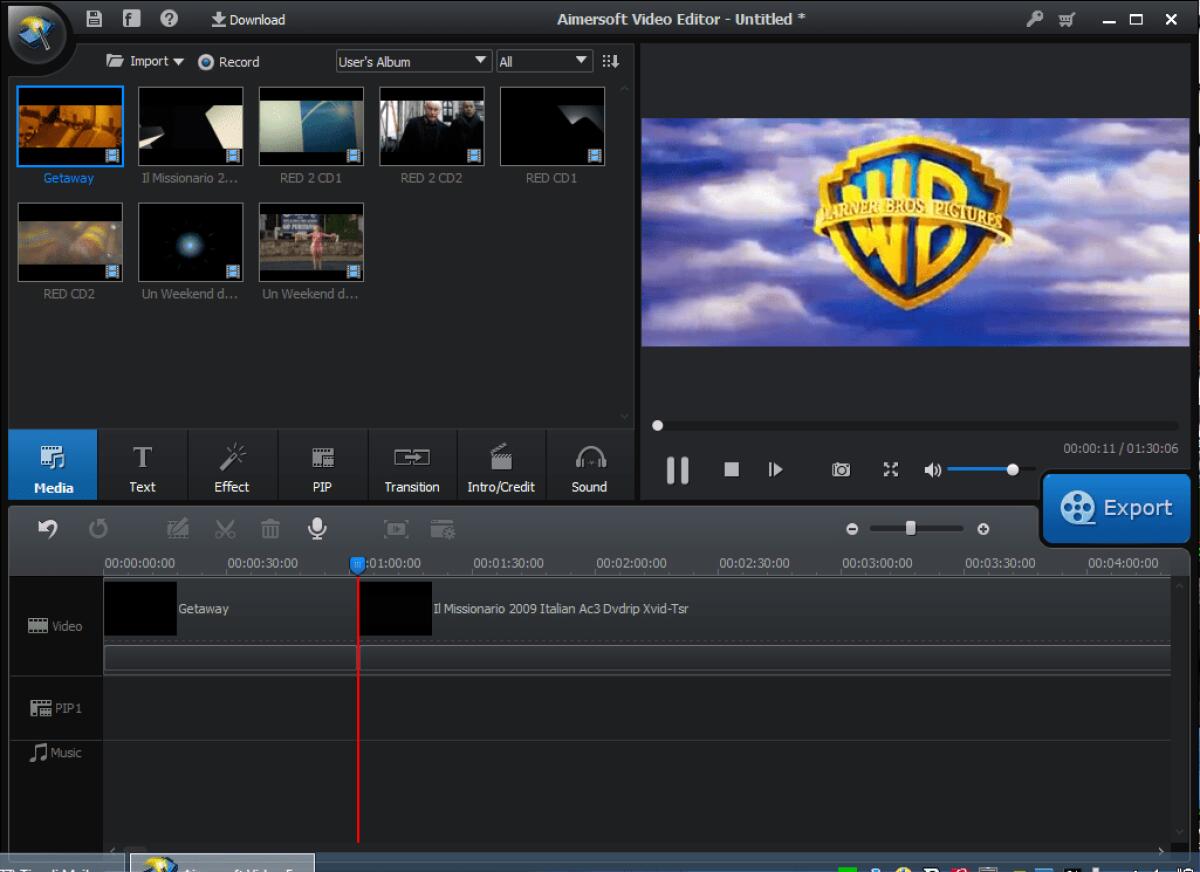The height and width of the screenshot is (872, 1200).
Task: Select the Getaway clip thumbnail
Action: click(x=69, y=126)
